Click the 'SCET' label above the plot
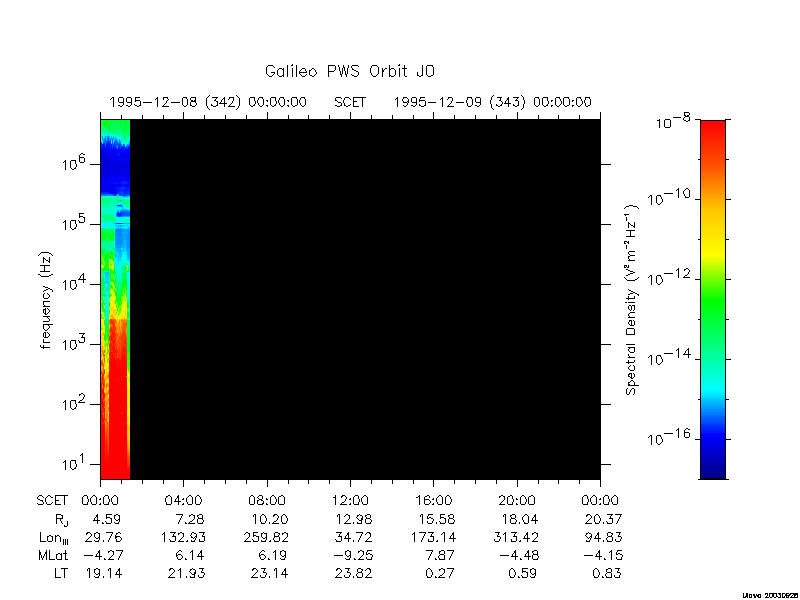The image size is (800, 600). 350,103
